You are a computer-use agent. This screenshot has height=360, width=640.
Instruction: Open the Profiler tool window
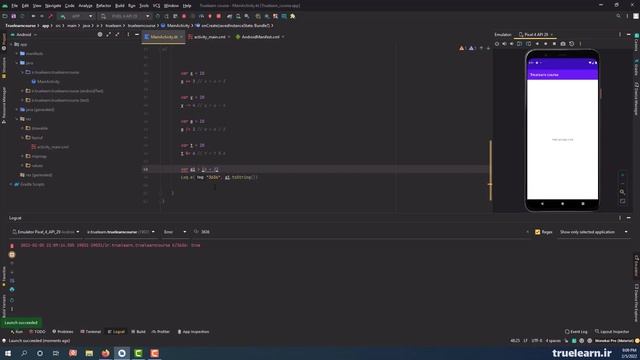point(161,332)
